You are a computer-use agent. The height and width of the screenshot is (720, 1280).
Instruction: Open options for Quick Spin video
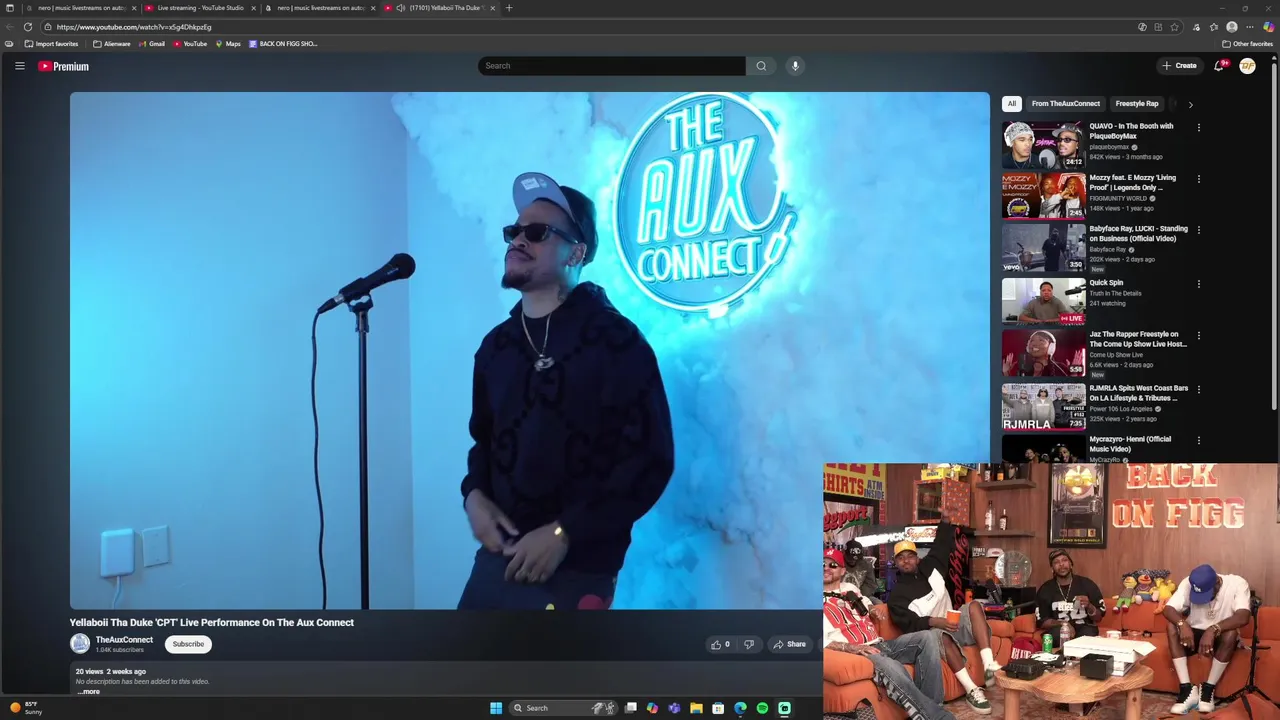pos(1198,284)
